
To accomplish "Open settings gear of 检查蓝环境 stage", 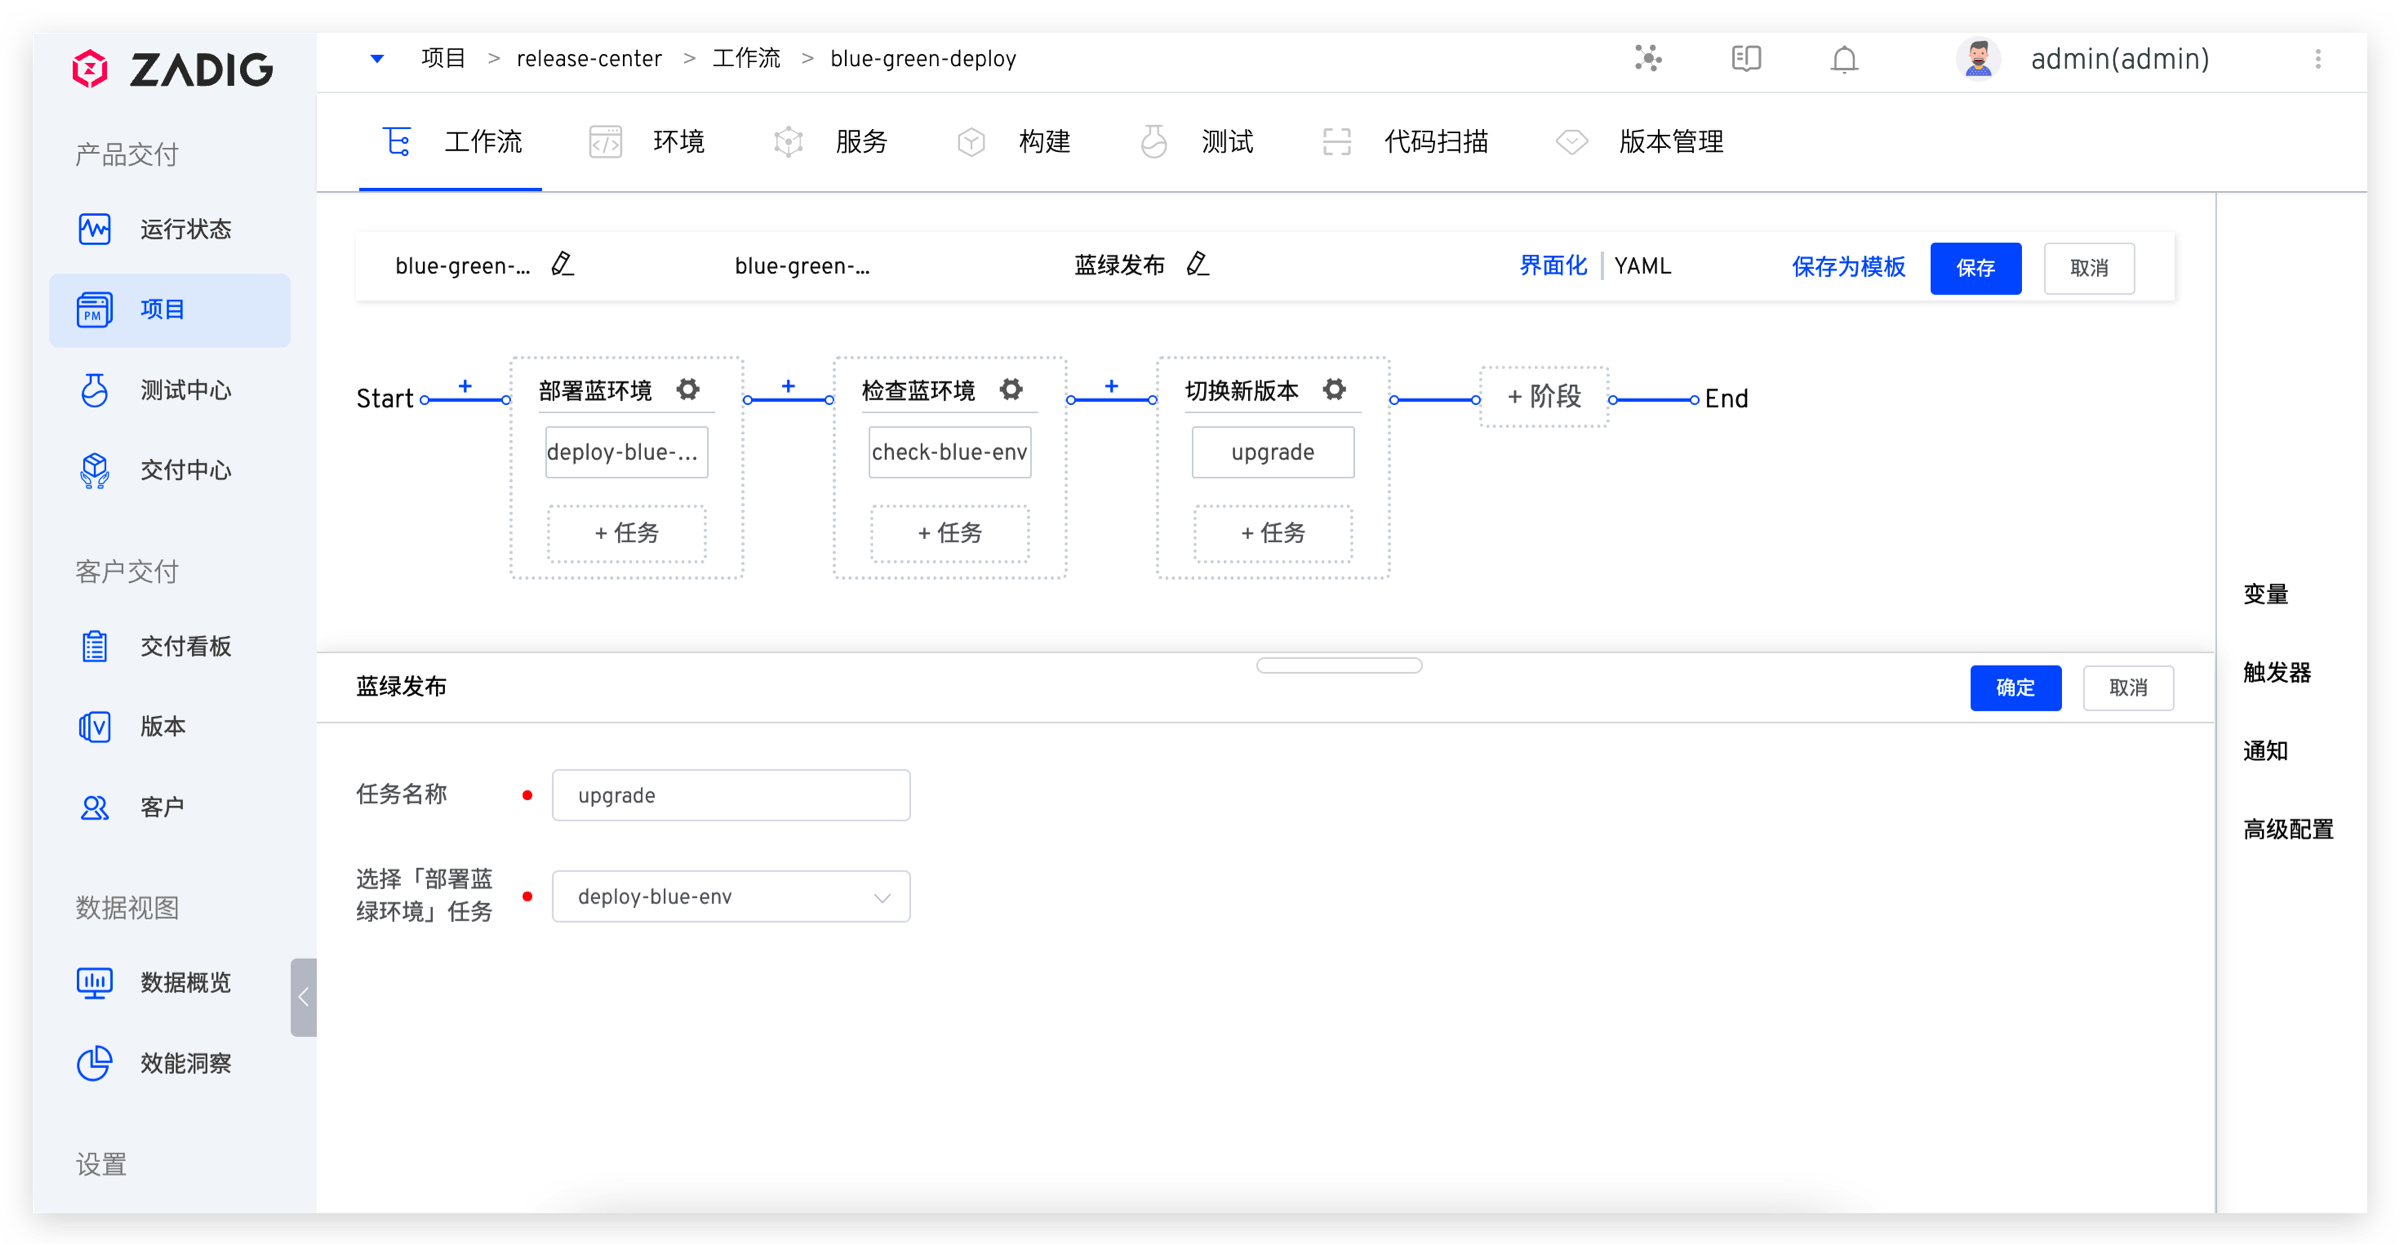I will click(1011, 389).
